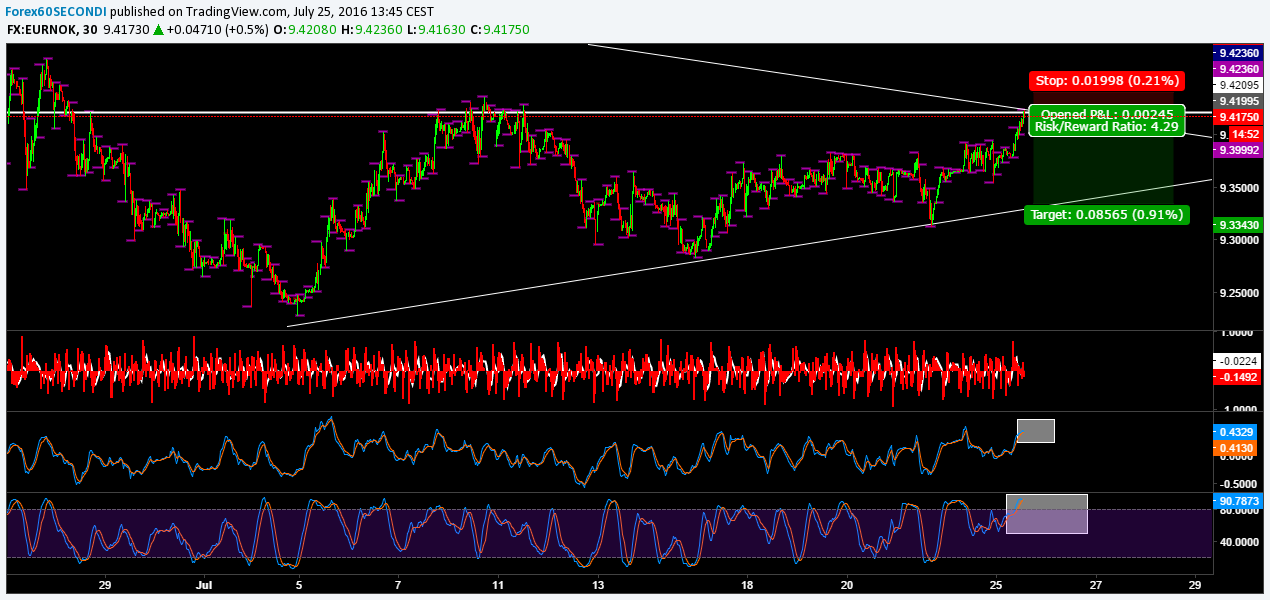Click the 90.7873 stochastic value label
Viewport: 1270px width, 600px height.
(x=1239, y=500)
